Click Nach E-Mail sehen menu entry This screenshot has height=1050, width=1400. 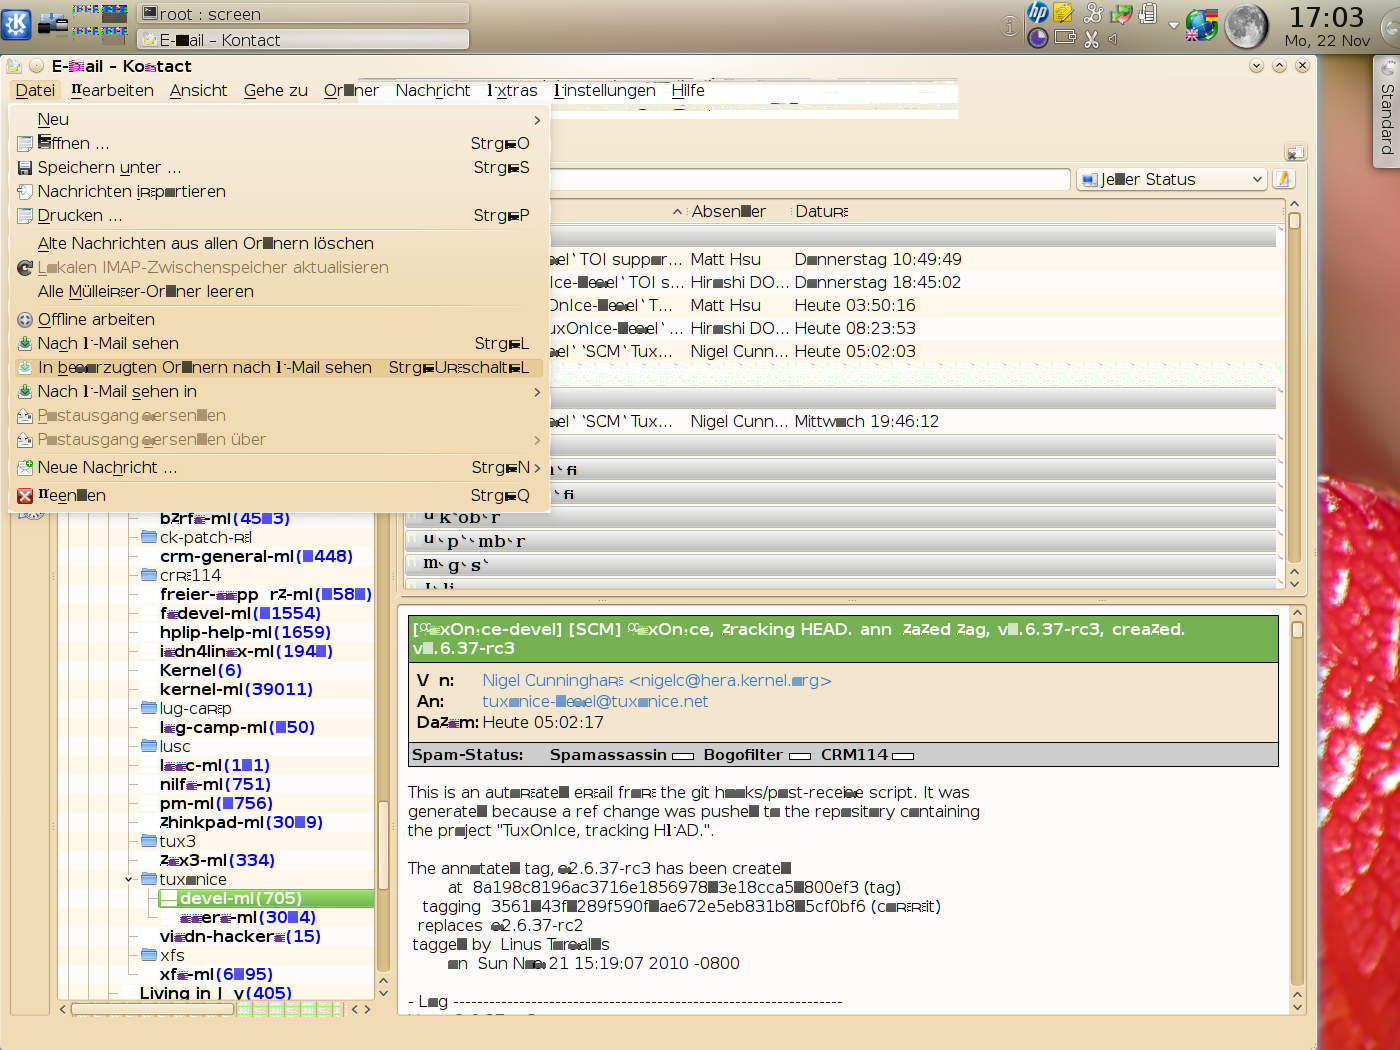point(108,343)
